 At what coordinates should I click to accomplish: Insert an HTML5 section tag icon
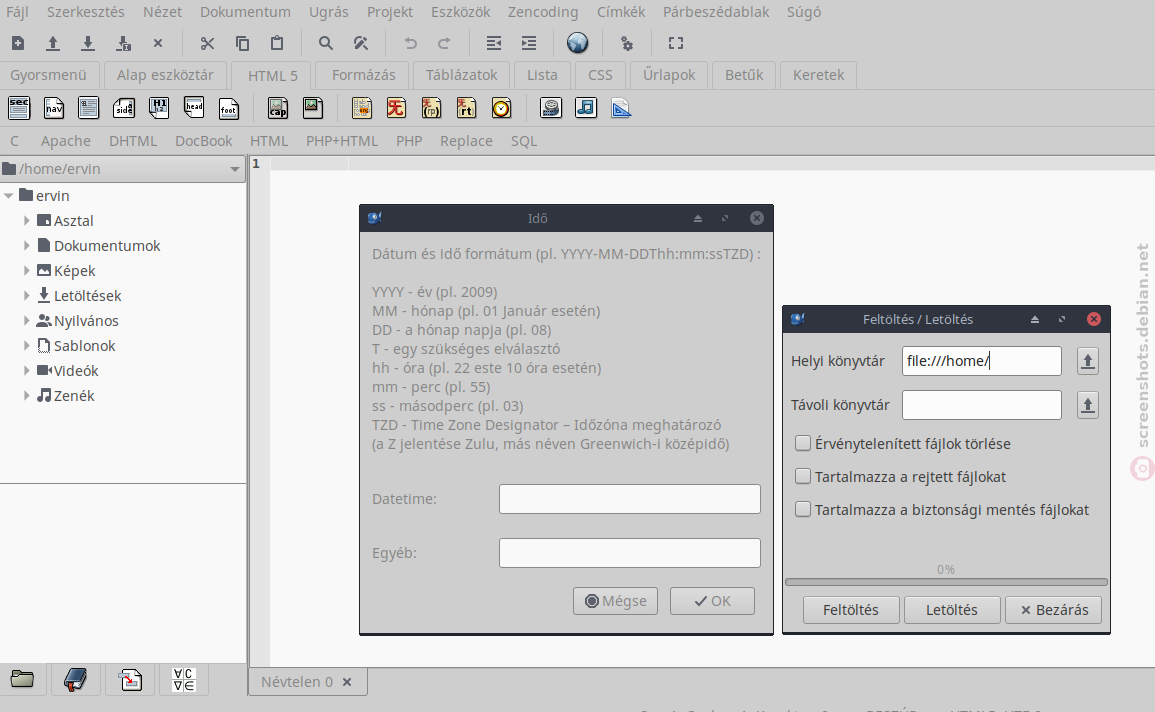click(x=19, y=108)
